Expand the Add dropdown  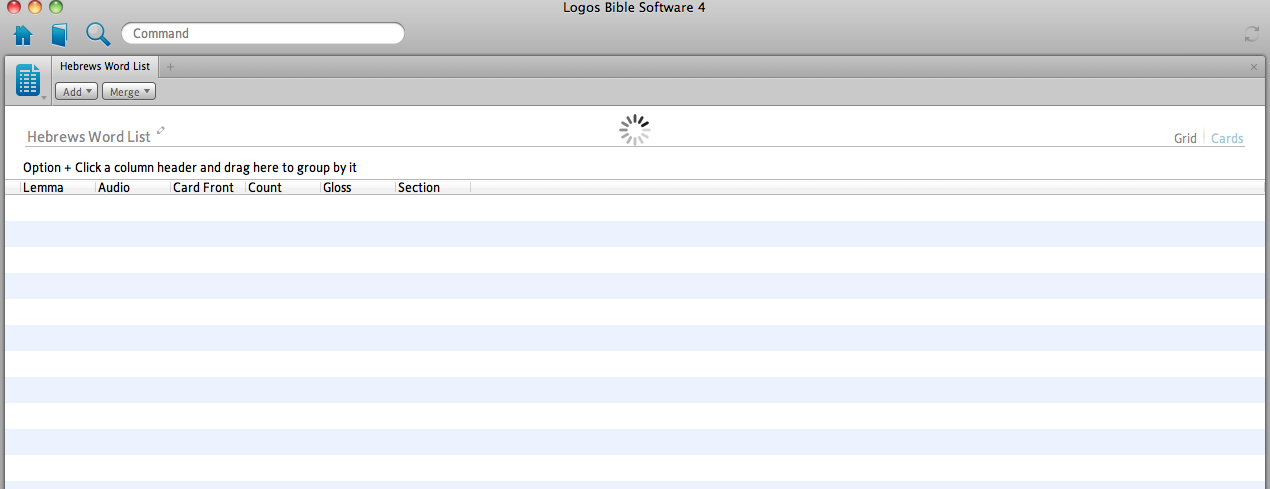(76, 91)
